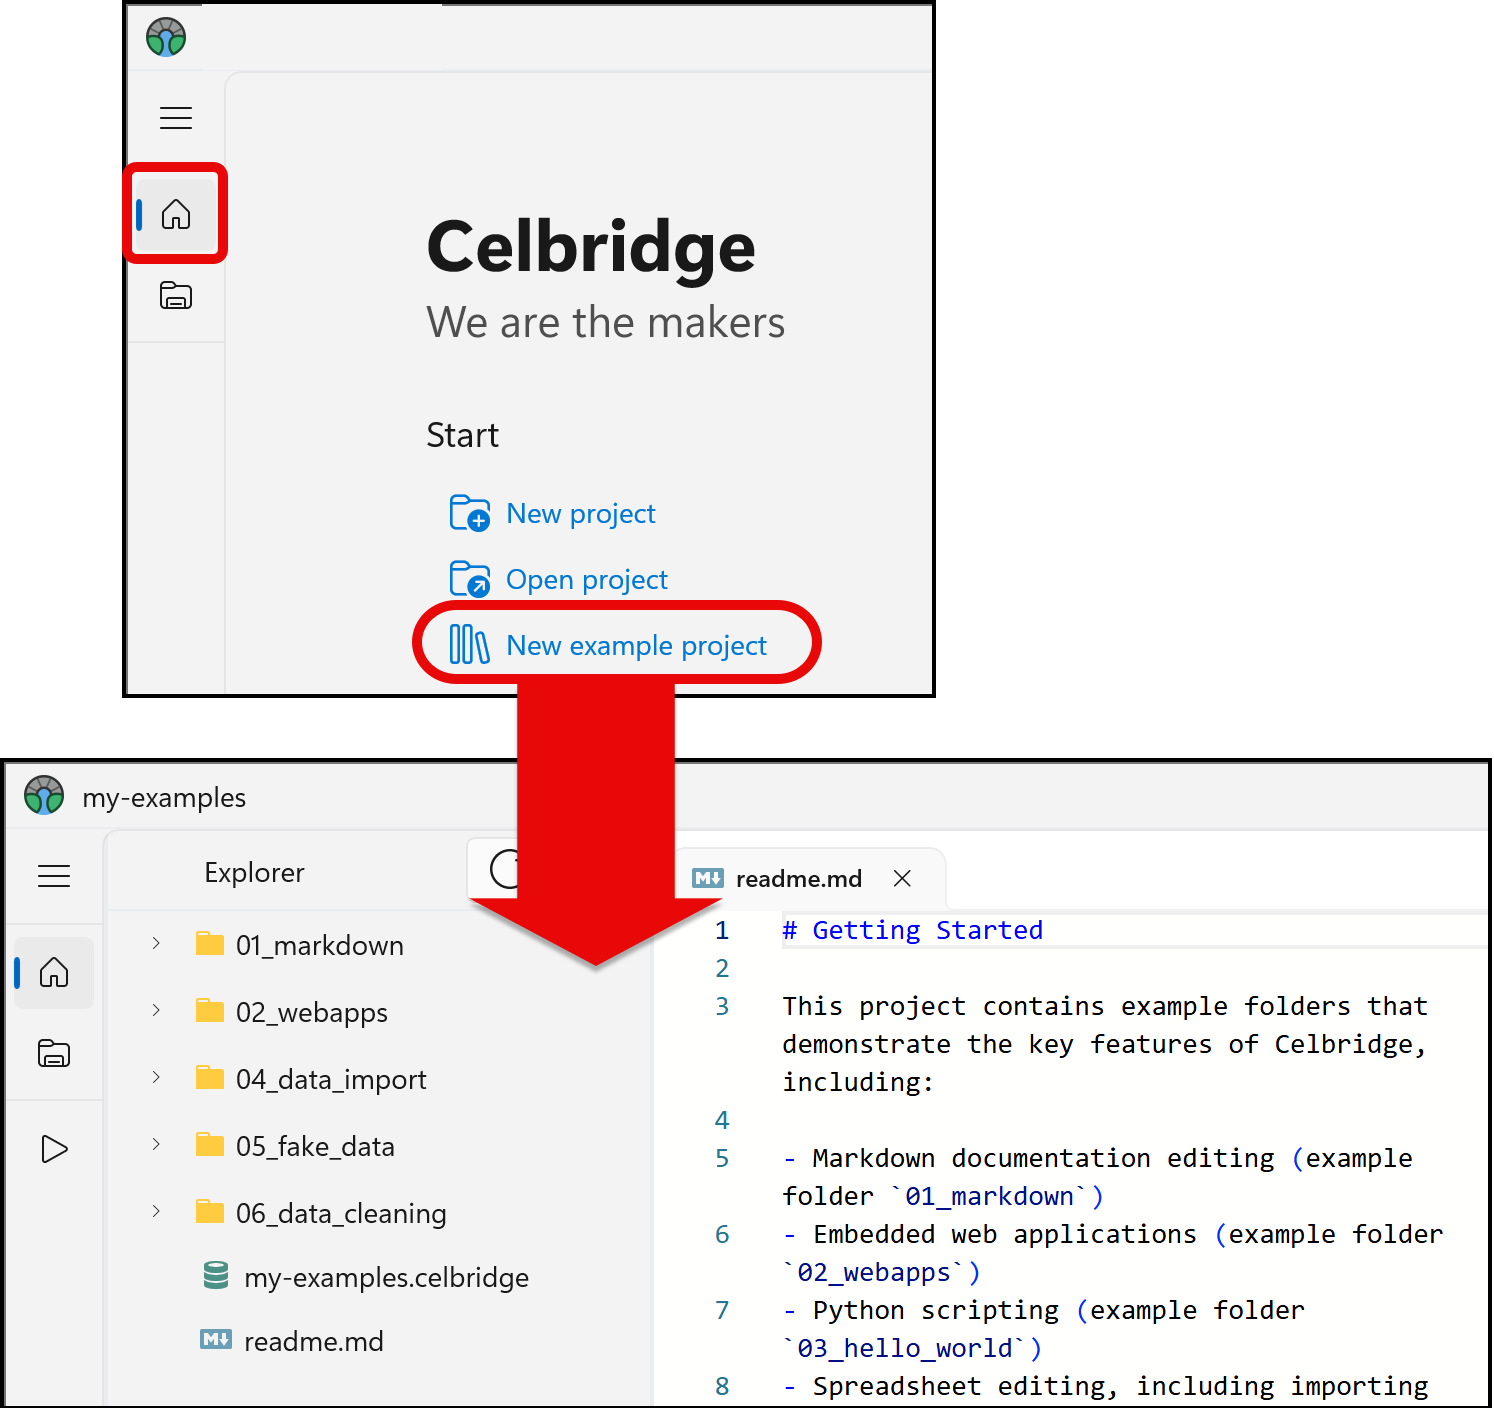This screenshot has height=1408, width=1494.
Task: Click the Celbridge logo in the top window
Action: coord(165,37)
